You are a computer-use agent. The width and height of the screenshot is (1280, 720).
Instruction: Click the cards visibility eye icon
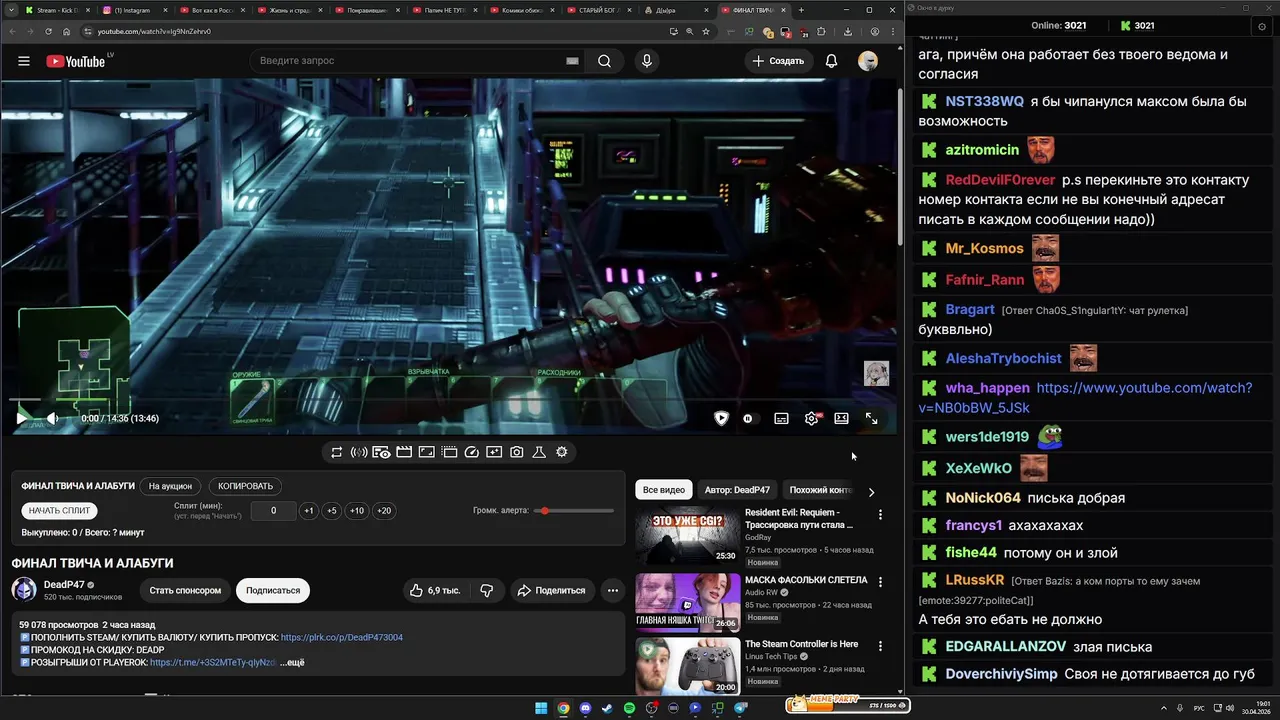pyautogui.click(x=381, y=452)
